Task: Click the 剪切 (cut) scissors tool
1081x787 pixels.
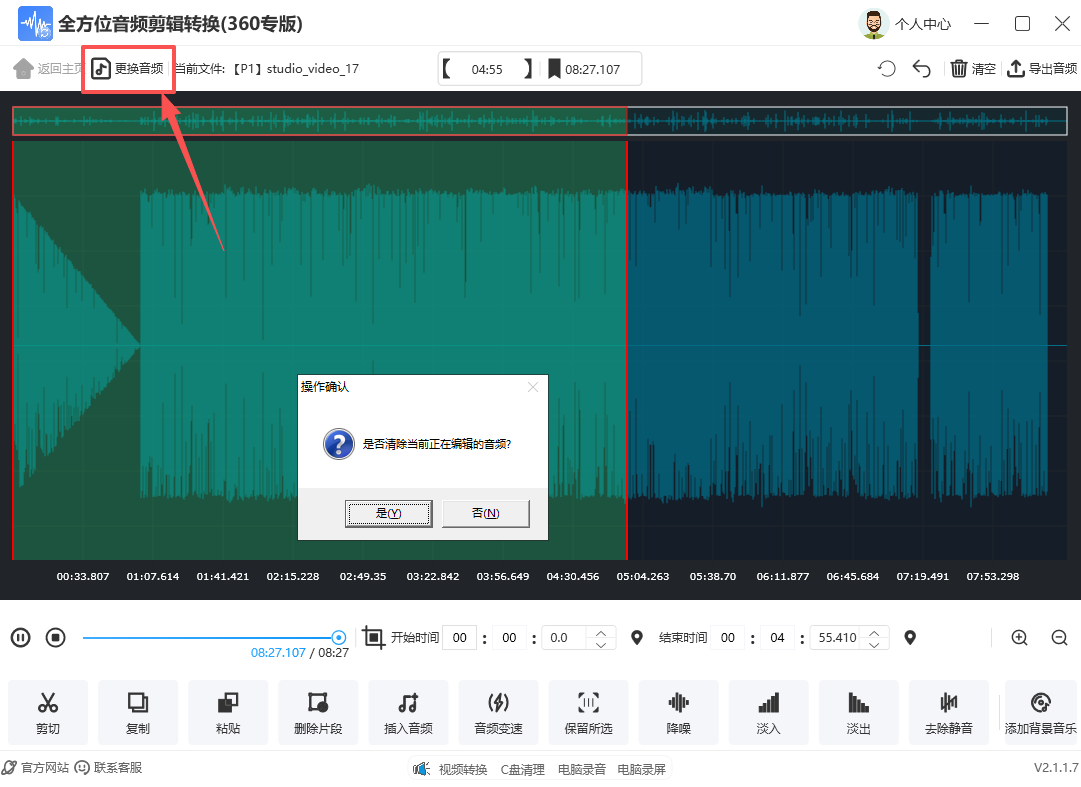Action: (48, 712)
